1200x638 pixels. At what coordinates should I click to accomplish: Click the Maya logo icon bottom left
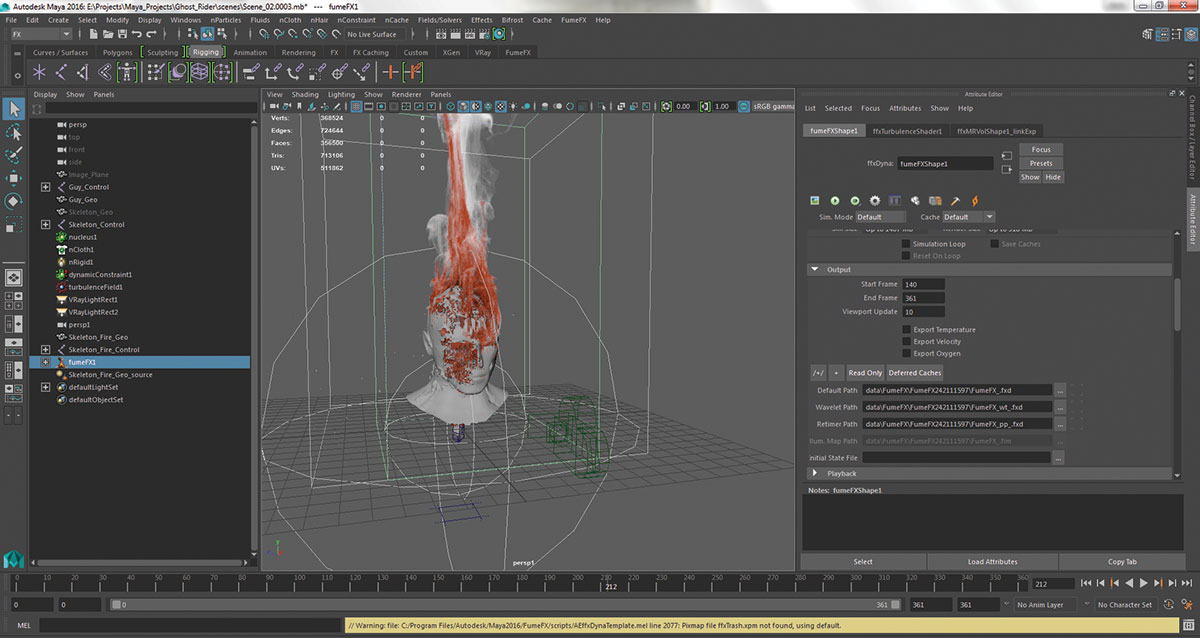tap(14, 557)
